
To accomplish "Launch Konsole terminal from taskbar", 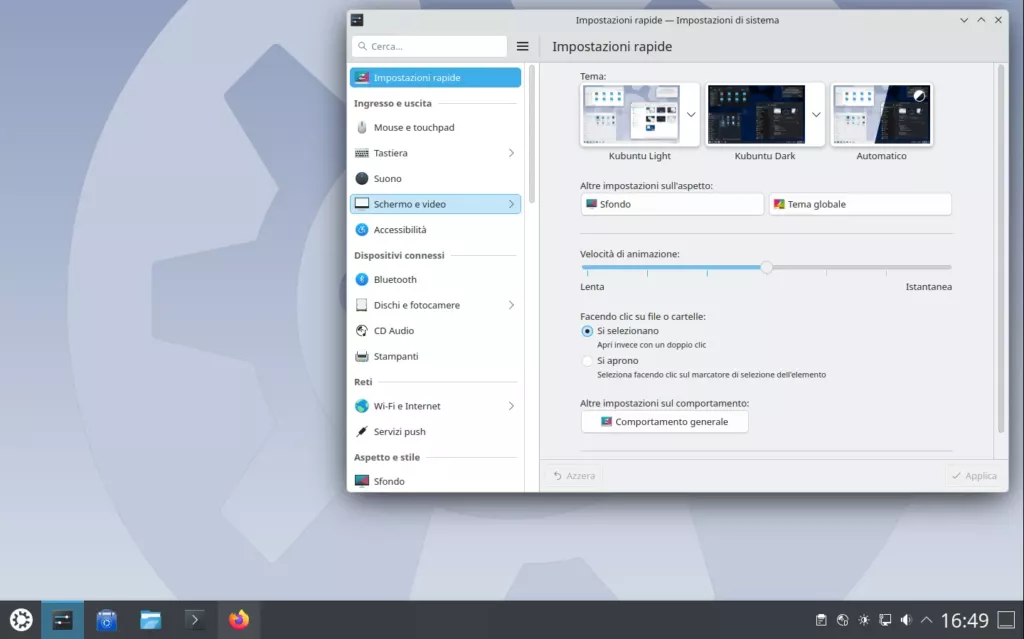I will point(195,619).
